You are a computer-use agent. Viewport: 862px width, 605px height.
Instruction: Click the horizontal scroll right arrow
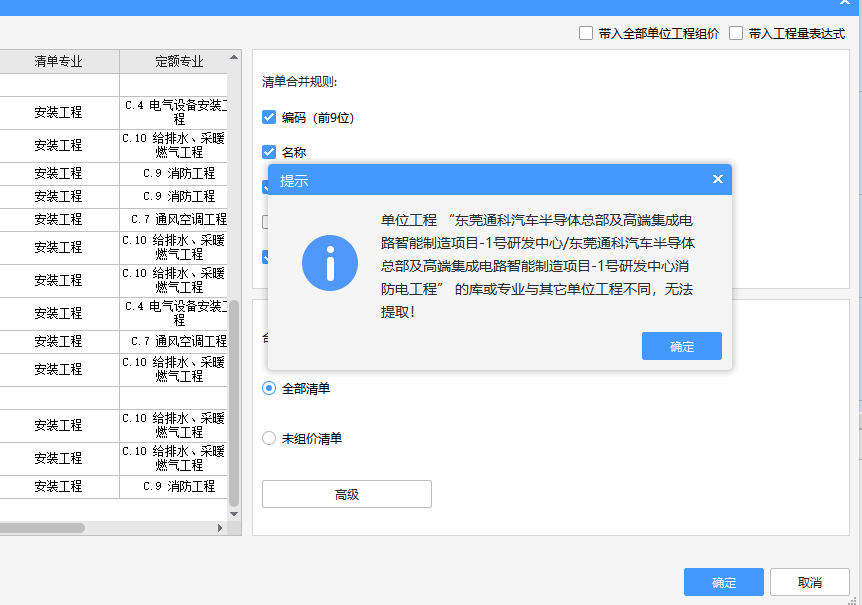[x=220, y=528]
